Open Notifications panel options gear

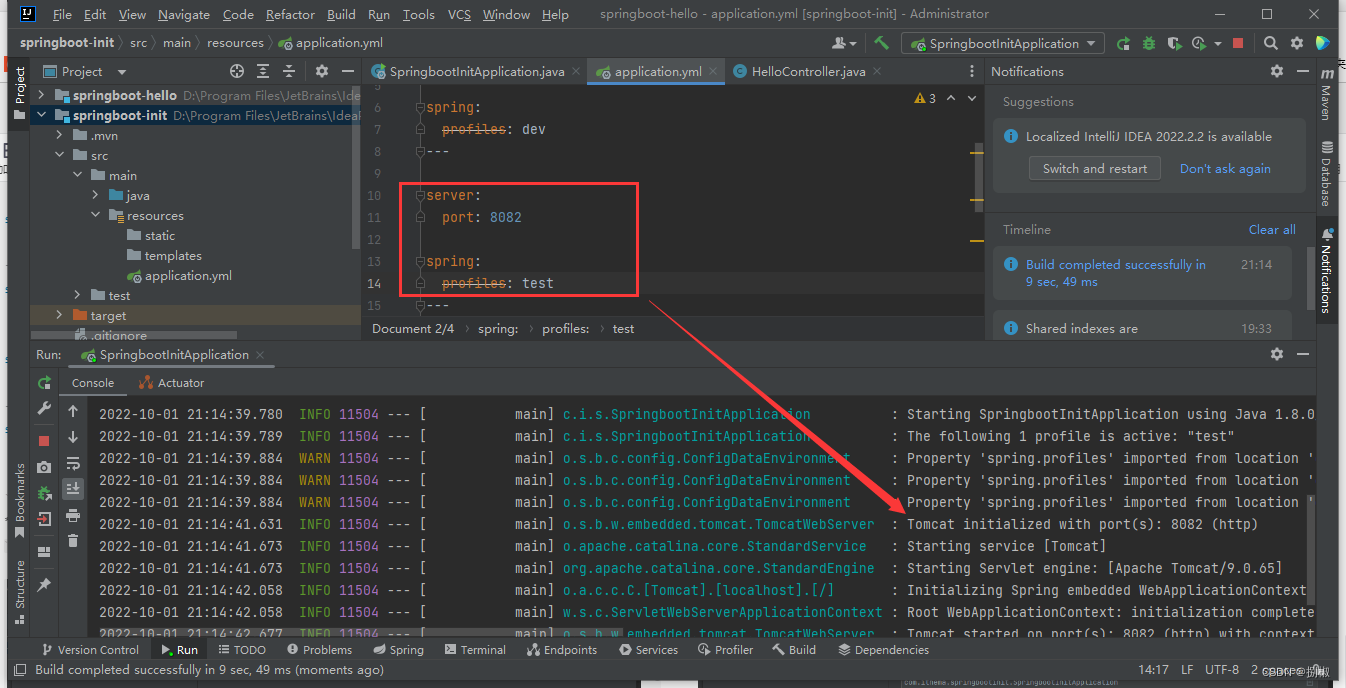coord(1277,71)
